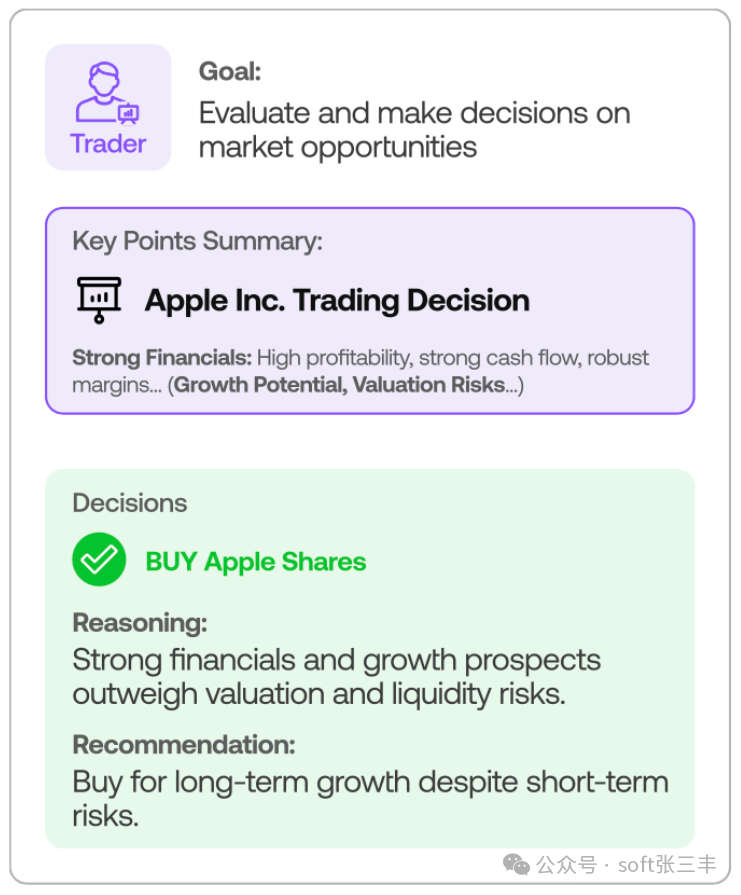The width and height of the screenshot is (741, 895).
Task: Click the green checkmark circle icon
Action: 99,560
